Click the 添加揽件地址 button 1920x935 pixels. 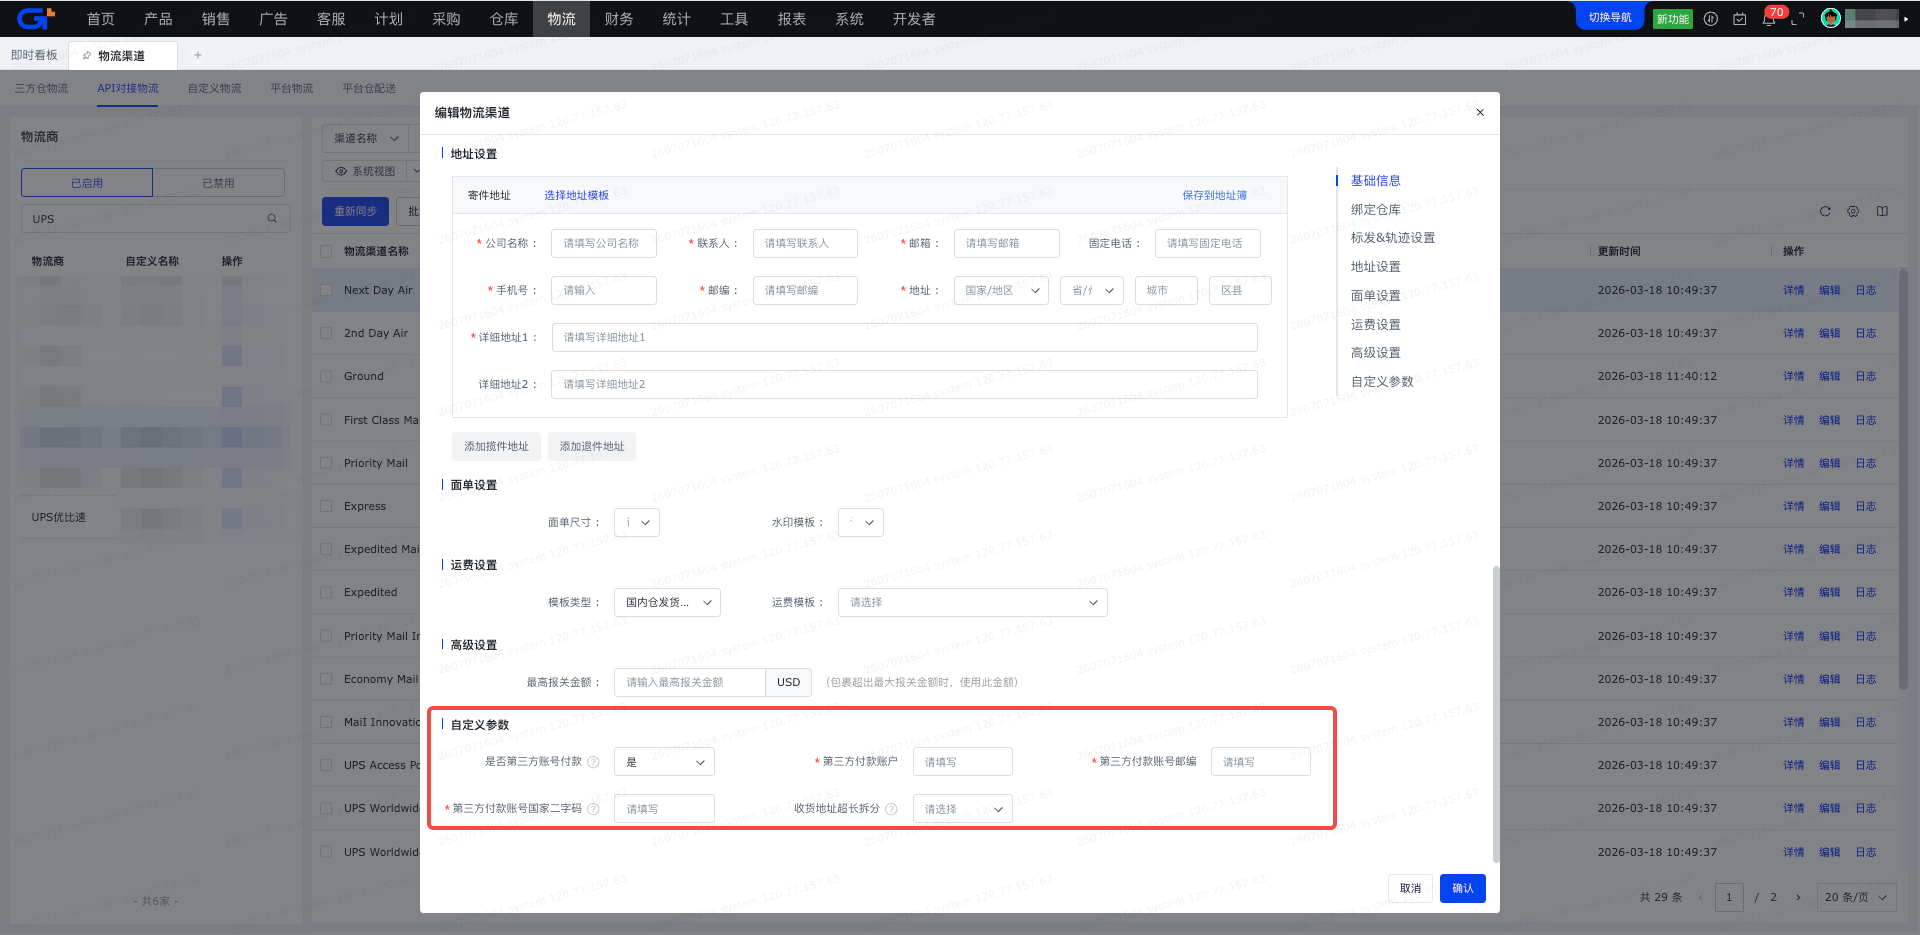click(x=496, y=446)
